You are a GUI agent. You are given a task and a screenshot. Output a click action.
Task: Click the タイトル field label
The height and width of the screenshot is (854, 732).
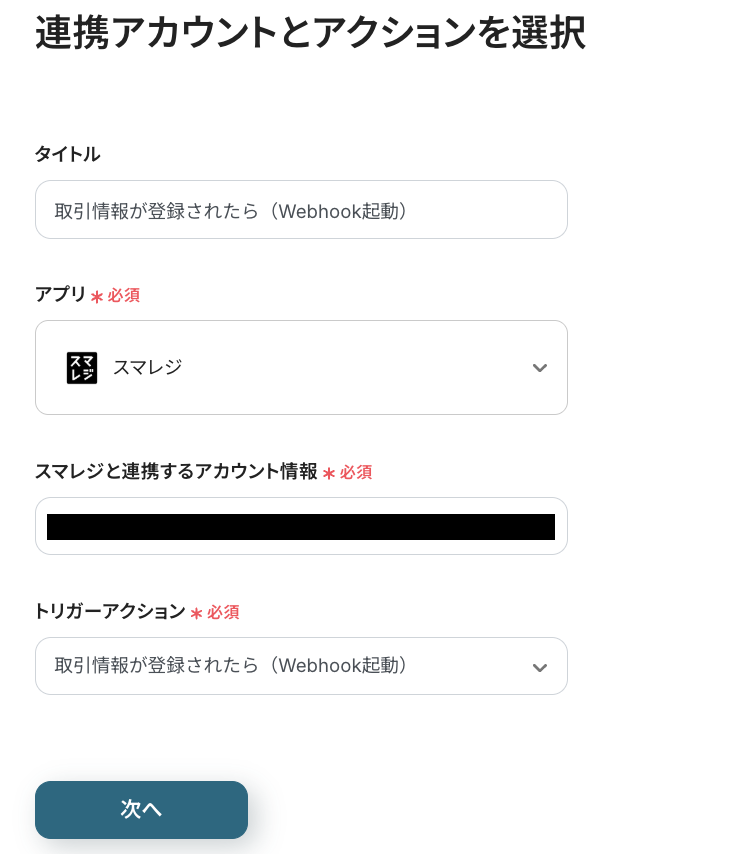67,154
